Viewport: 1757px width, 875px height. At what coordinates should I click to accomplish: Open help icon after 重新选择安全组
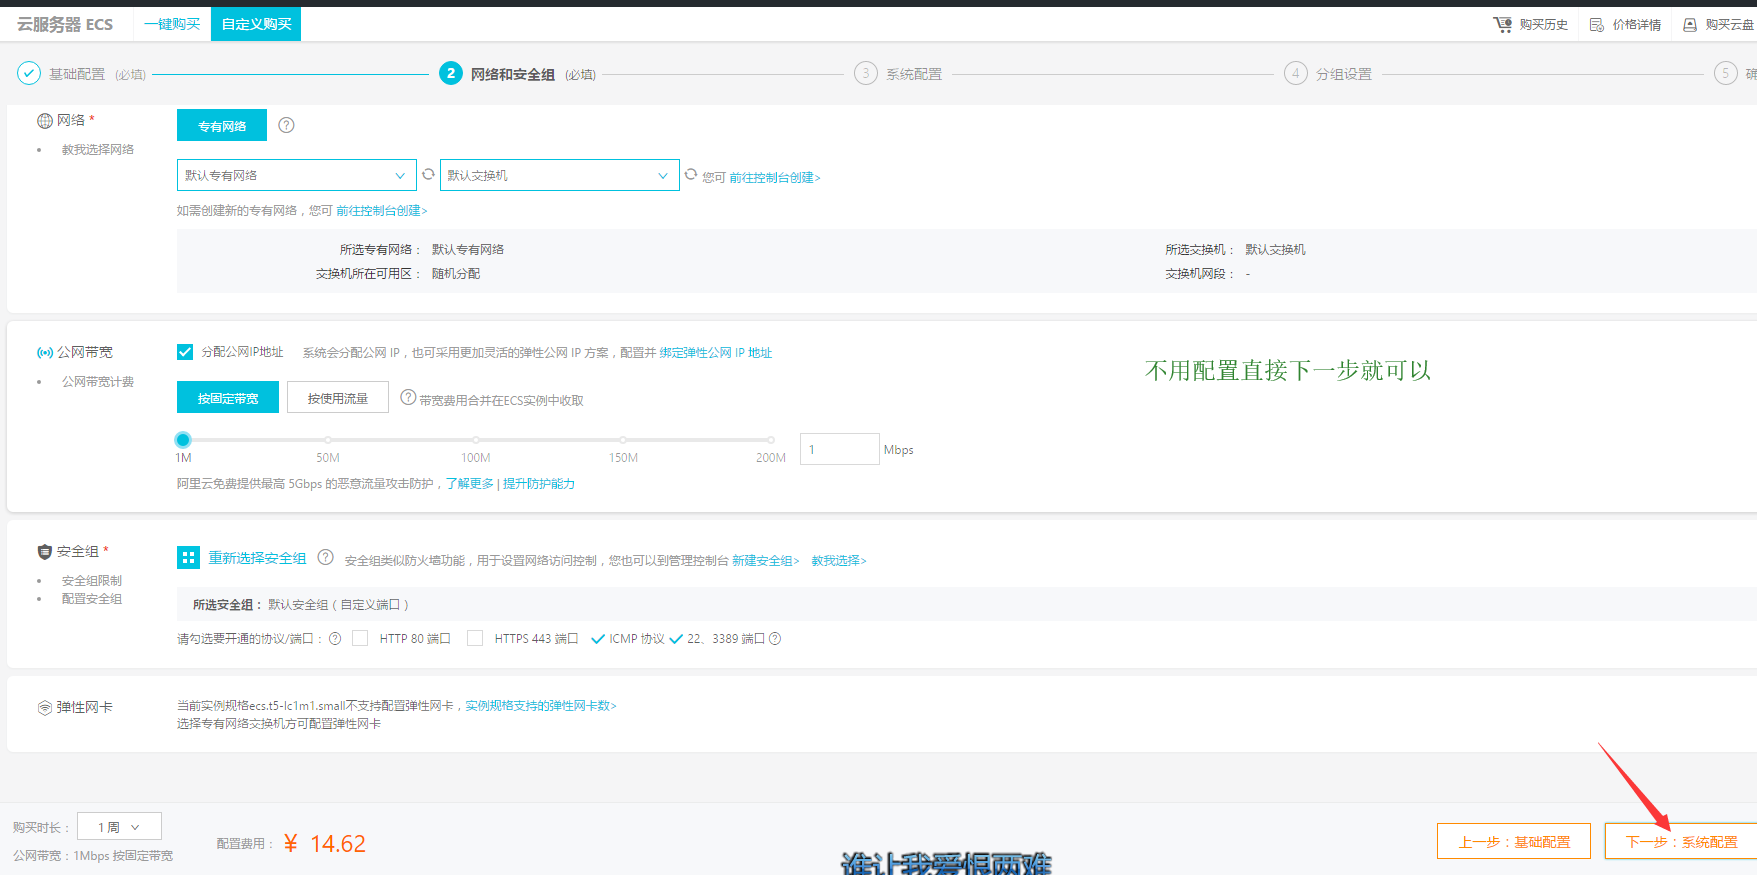(325, 557)
